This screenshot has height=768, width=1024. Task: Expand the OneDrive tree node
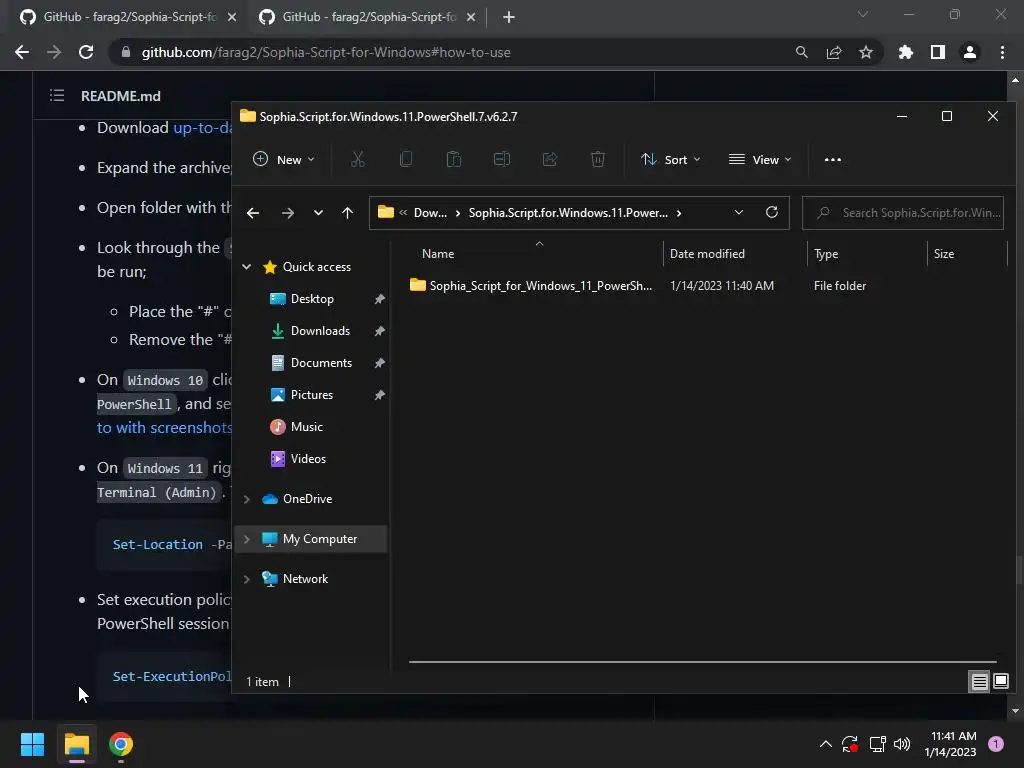tap(247, 500)
